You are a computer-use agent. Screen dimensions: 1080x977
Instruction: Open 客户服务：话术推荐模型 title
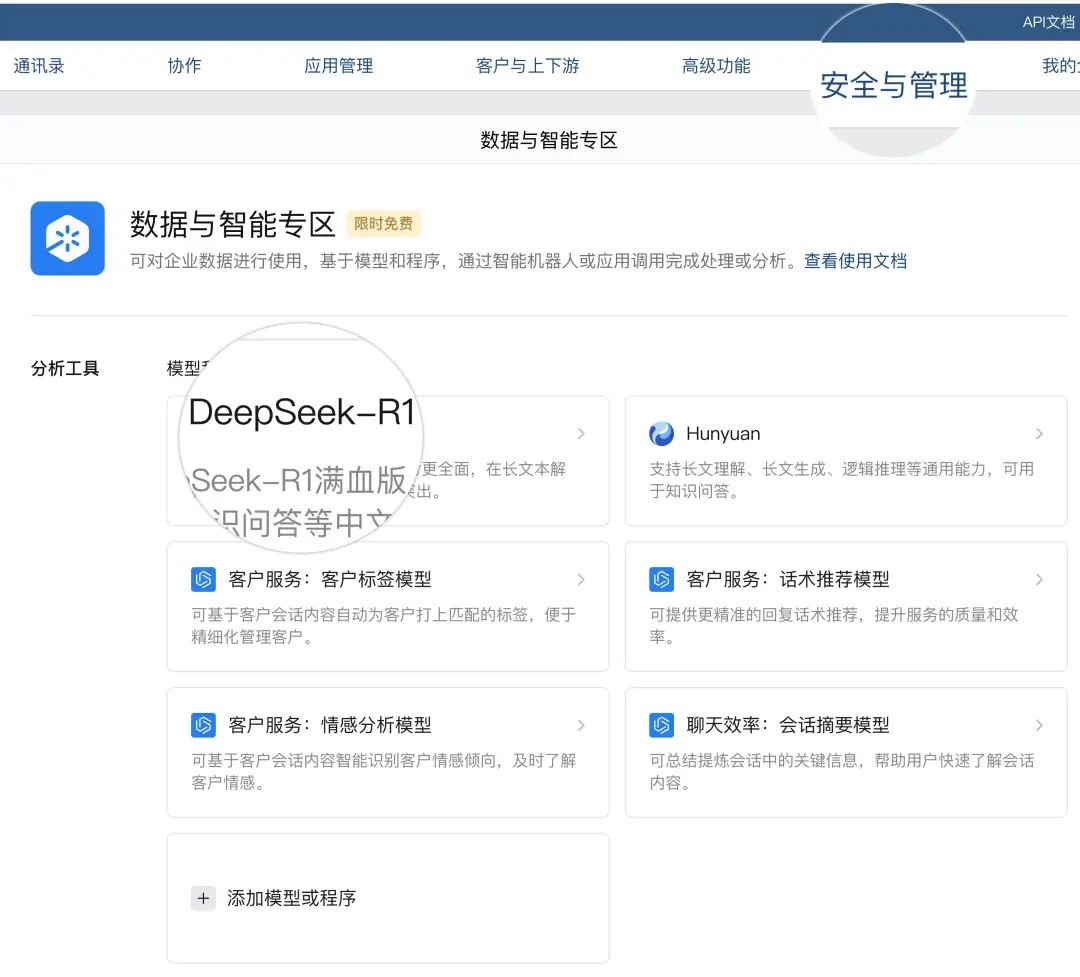point(788,579)
